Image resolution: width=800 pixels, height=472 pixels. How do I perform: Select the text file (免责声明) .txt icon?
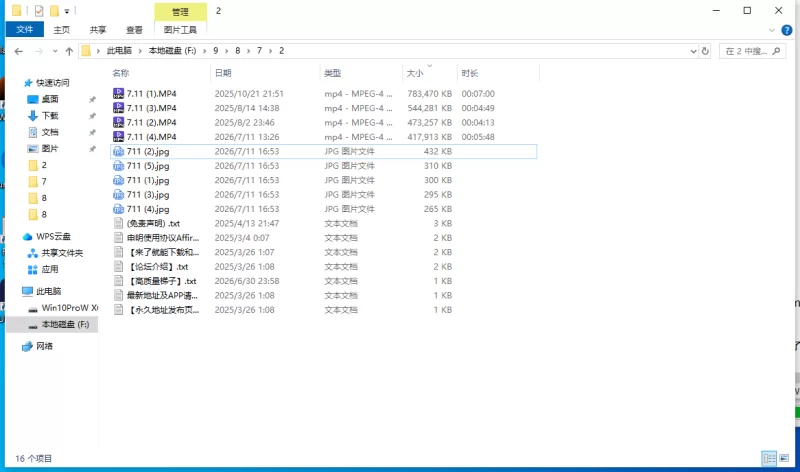pyautogui.click(x=118, y=223)
